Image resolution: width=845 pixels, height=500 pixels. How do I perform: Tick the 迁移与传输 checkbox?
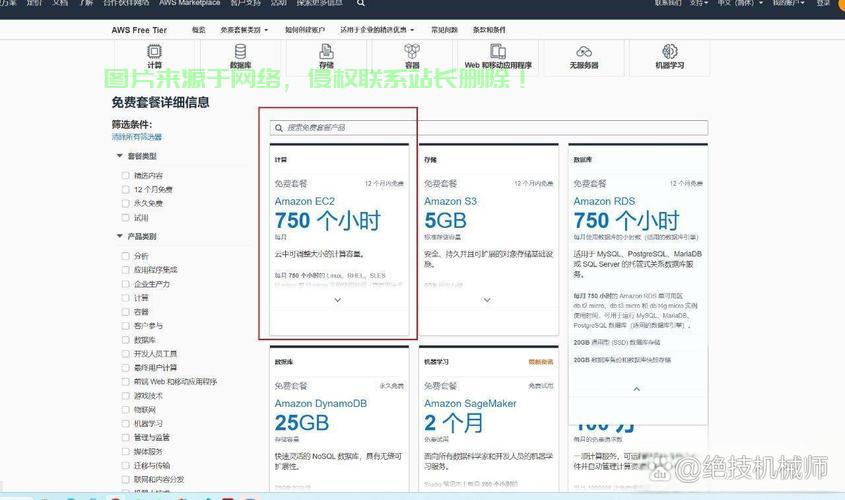pos(126,466)
